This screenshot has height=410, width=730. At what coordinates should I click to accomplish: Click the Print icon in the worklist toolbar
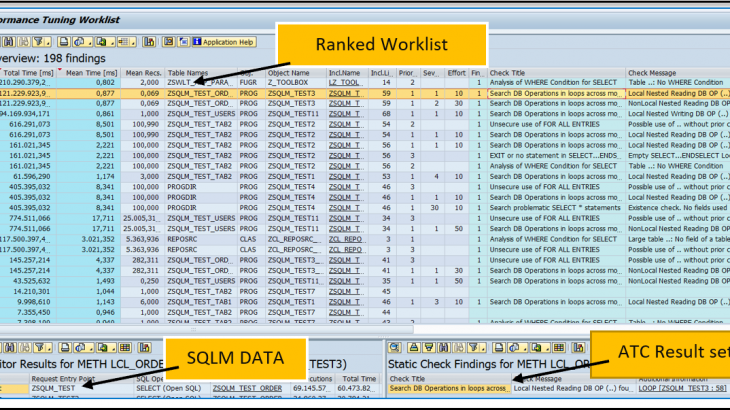[x=64, y=42]
